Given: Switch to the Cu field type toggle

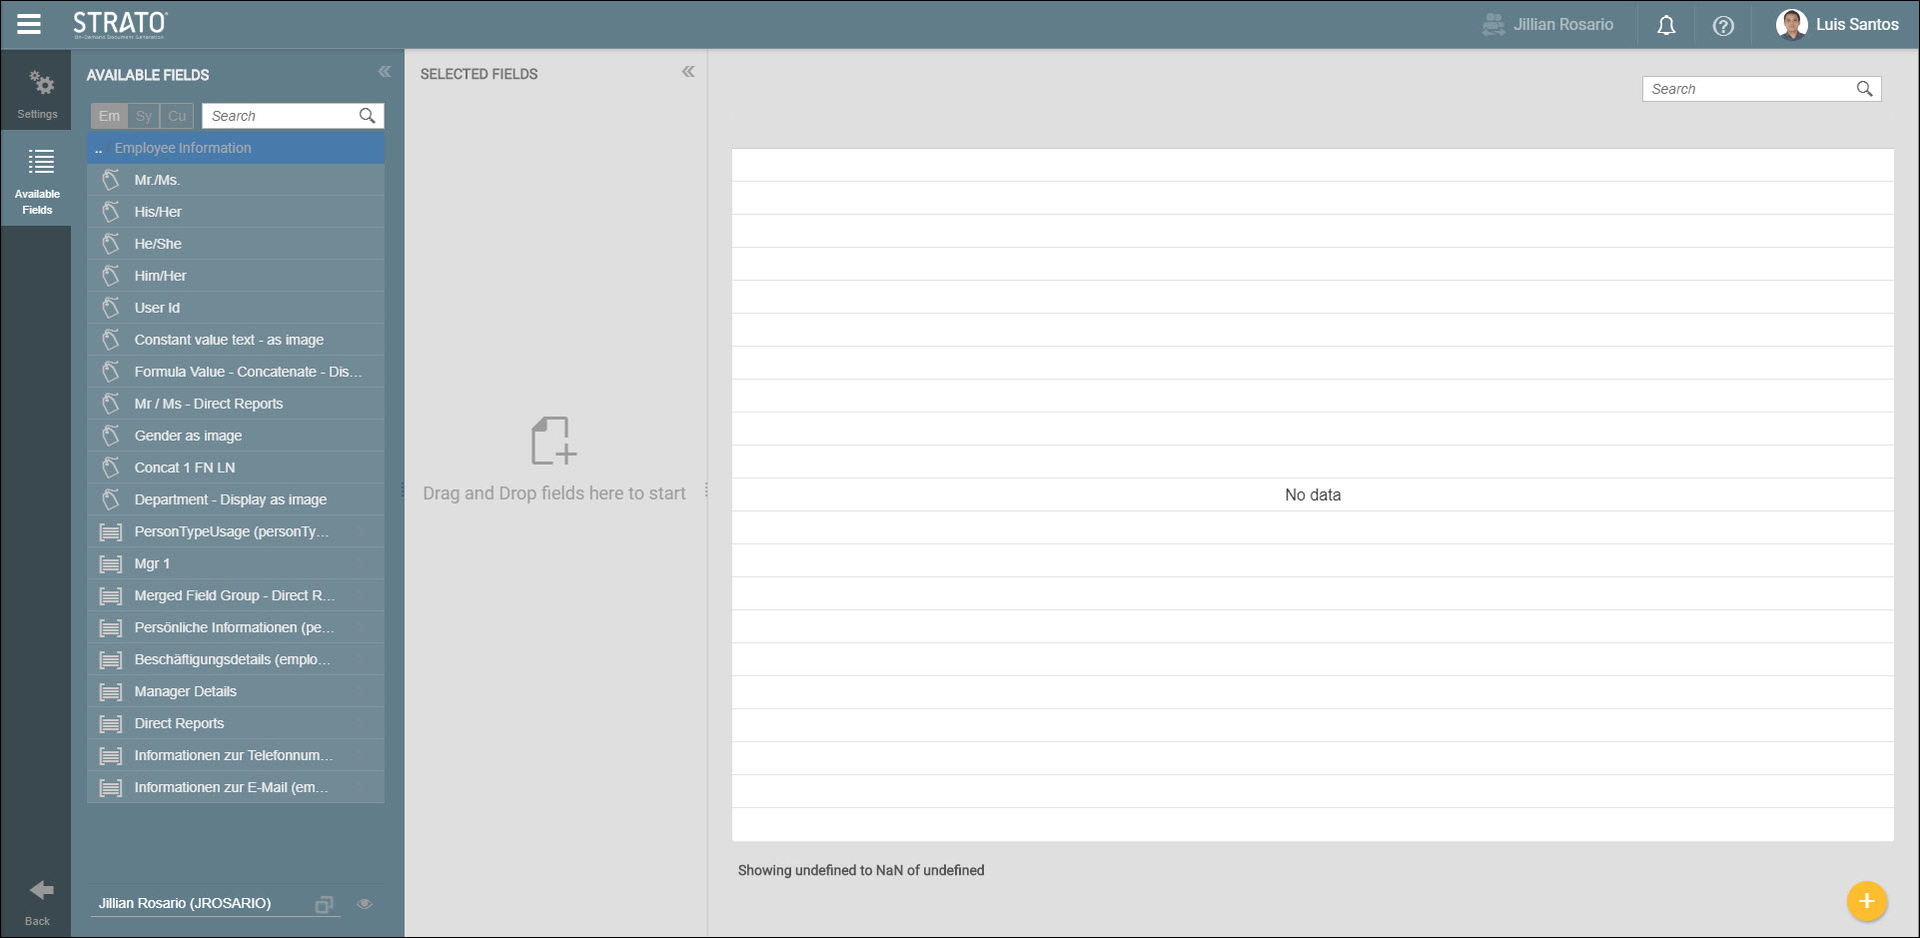Looking at the screenshot, I should (177, 116).
